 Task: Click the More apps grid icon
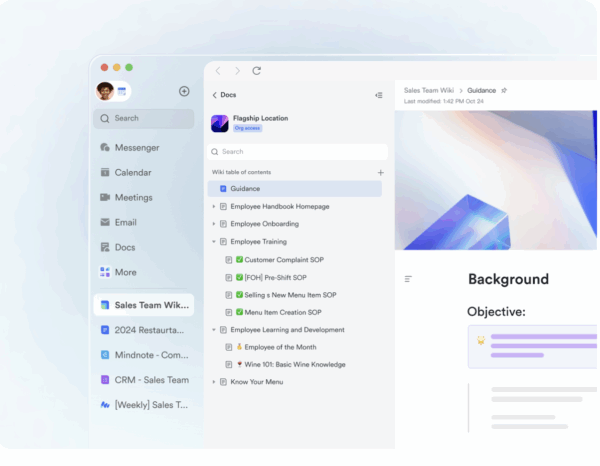point(105,272)
